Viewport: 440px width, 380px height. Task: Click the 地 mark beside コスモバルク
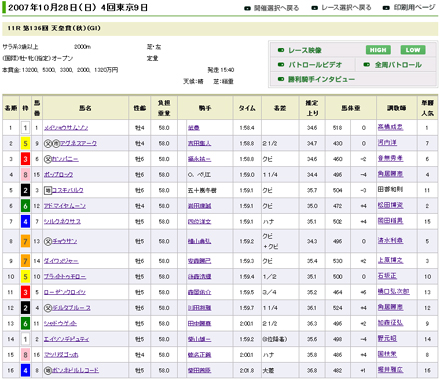48,190
